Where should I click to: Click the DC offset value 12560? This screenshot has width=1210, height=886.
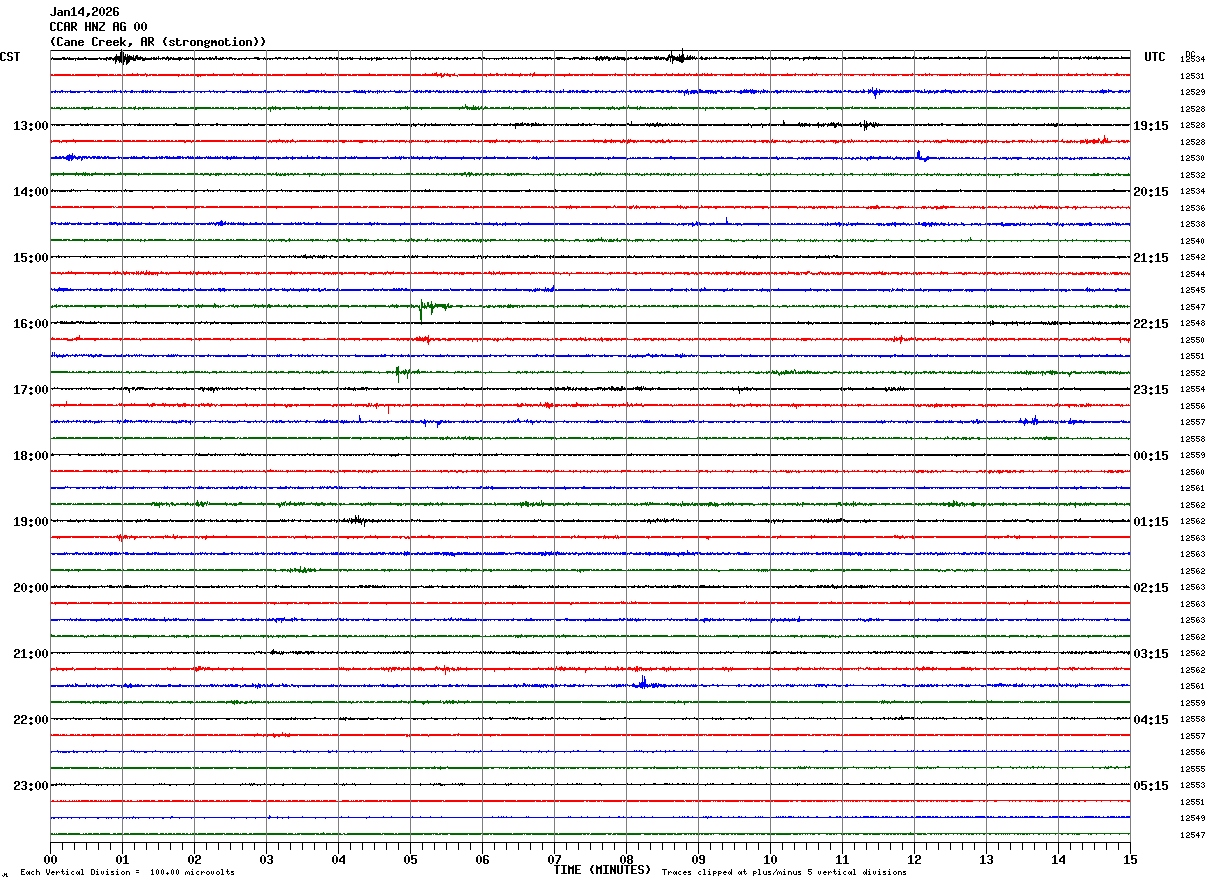tap(1192, 472)
